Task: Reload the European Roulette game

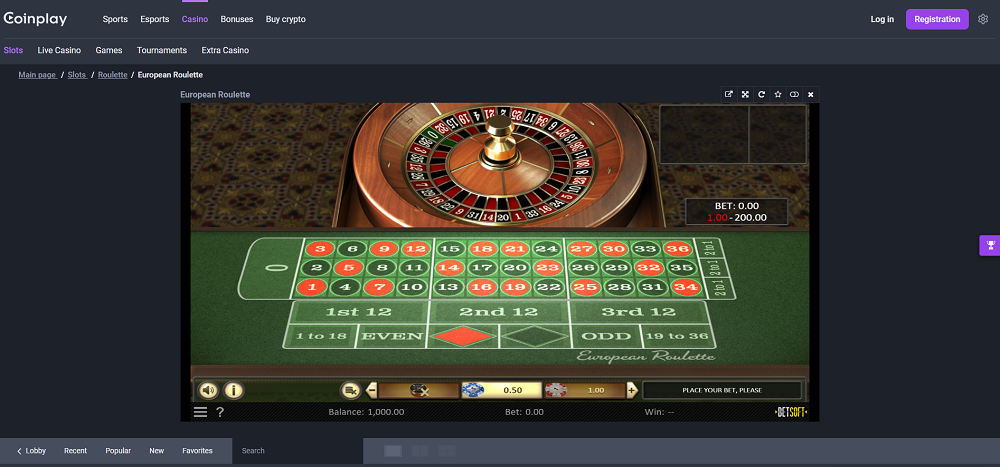Action: pyautogui.click(x=761, y=94)
